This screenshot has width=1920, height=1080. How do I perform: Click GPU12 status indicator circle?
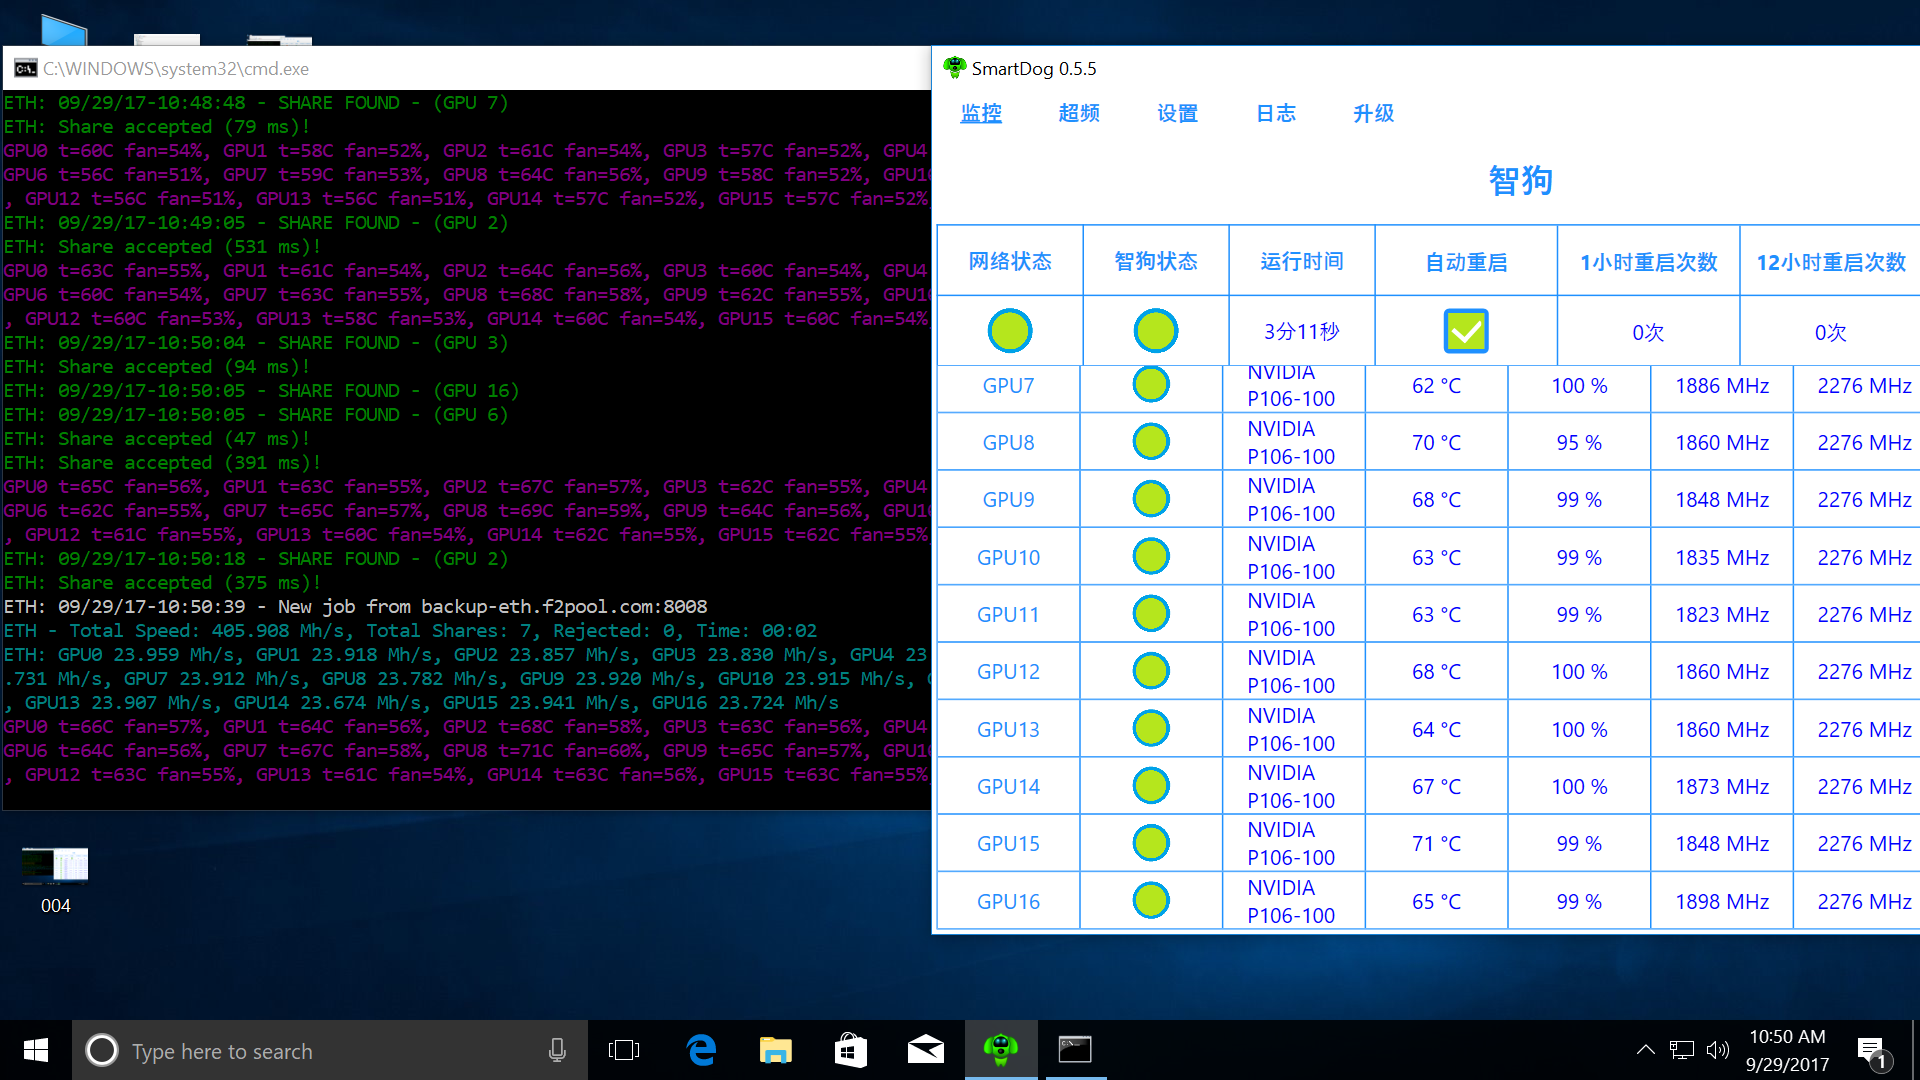coord(1151,671)
